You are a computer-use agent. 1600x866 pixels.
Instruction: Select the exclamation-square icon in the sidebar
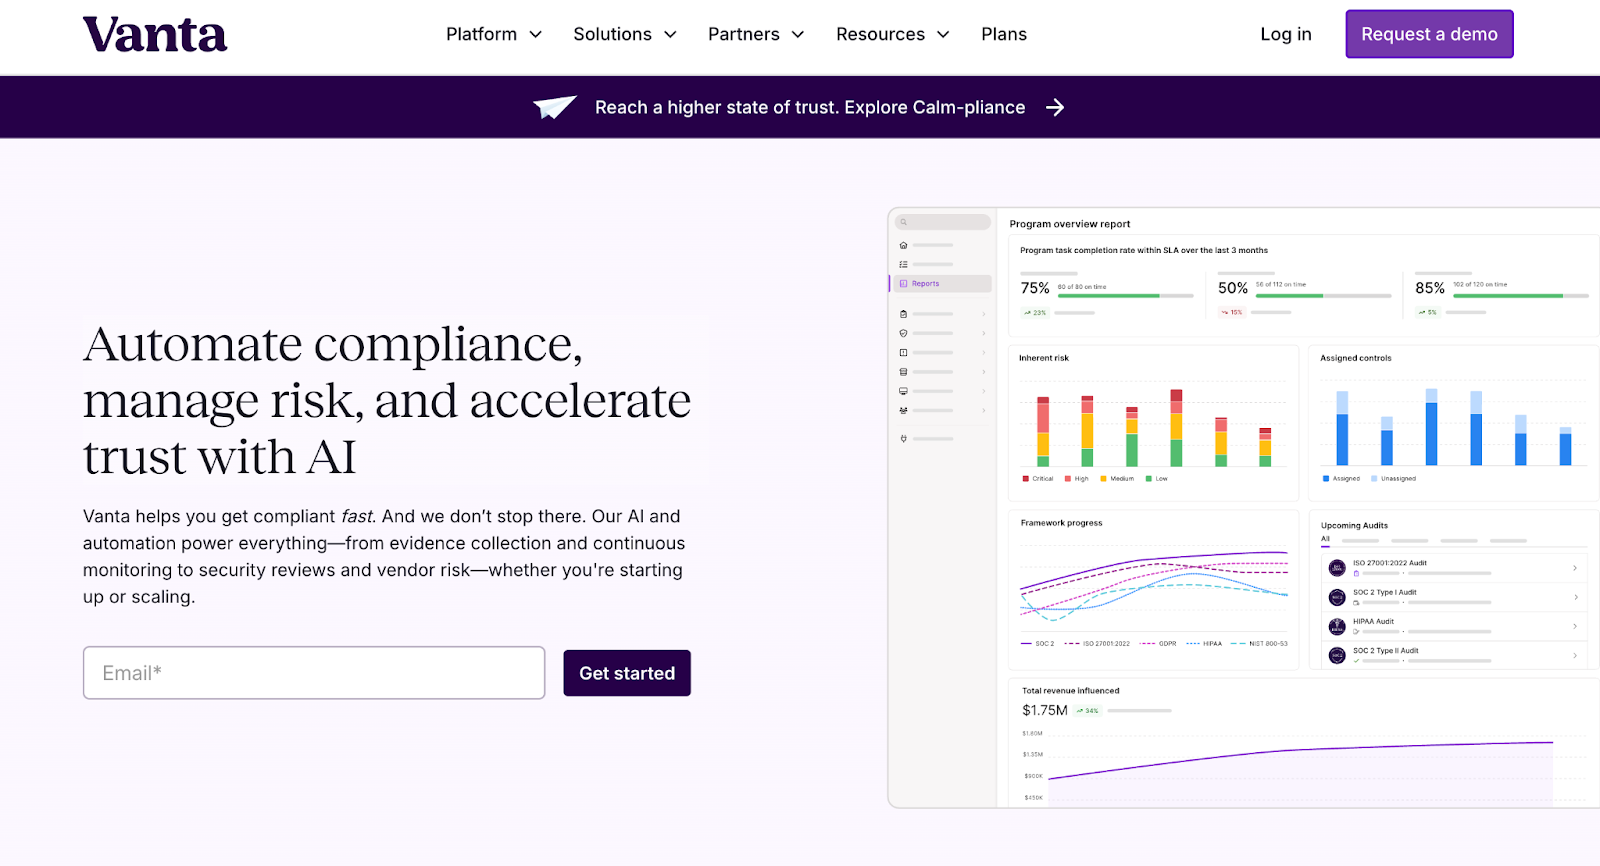pos(903,352)
